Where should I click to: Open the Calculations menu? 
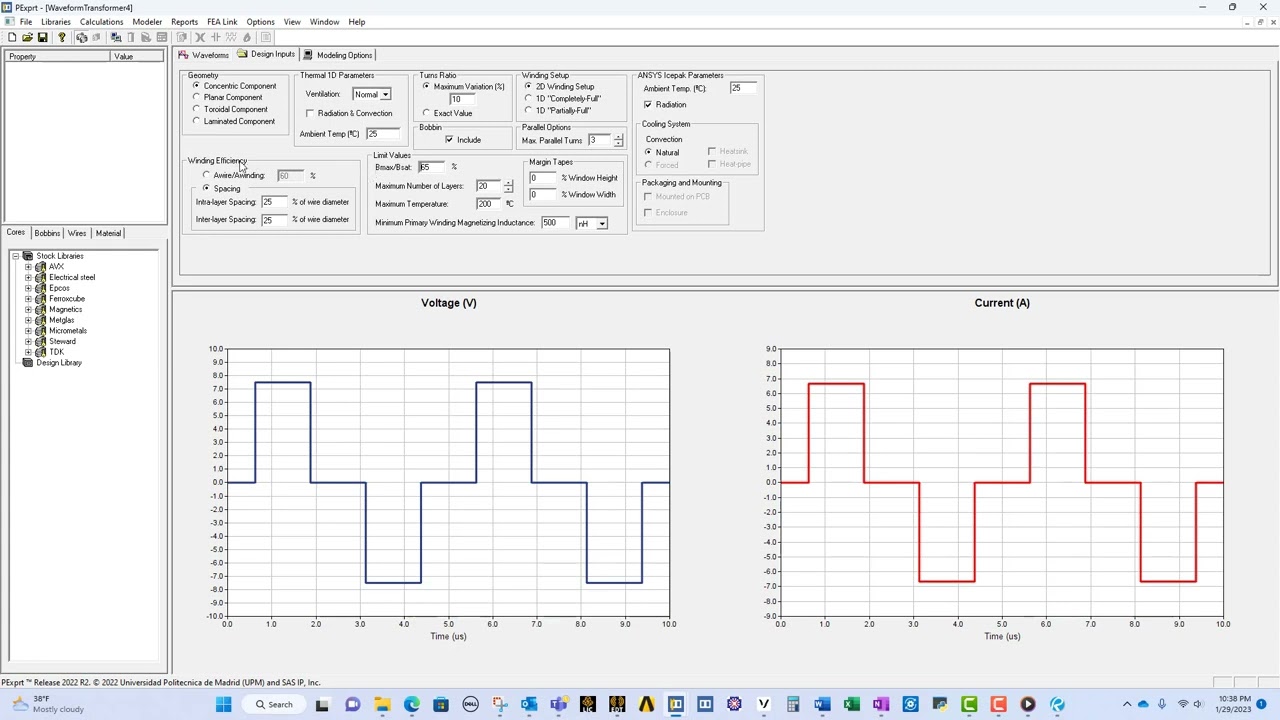coord(101,22)
